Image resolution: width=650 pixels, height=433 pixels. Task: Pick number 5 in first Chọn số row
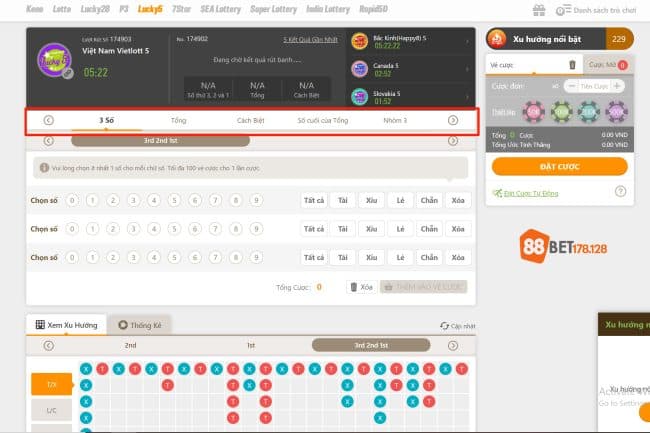174,201
